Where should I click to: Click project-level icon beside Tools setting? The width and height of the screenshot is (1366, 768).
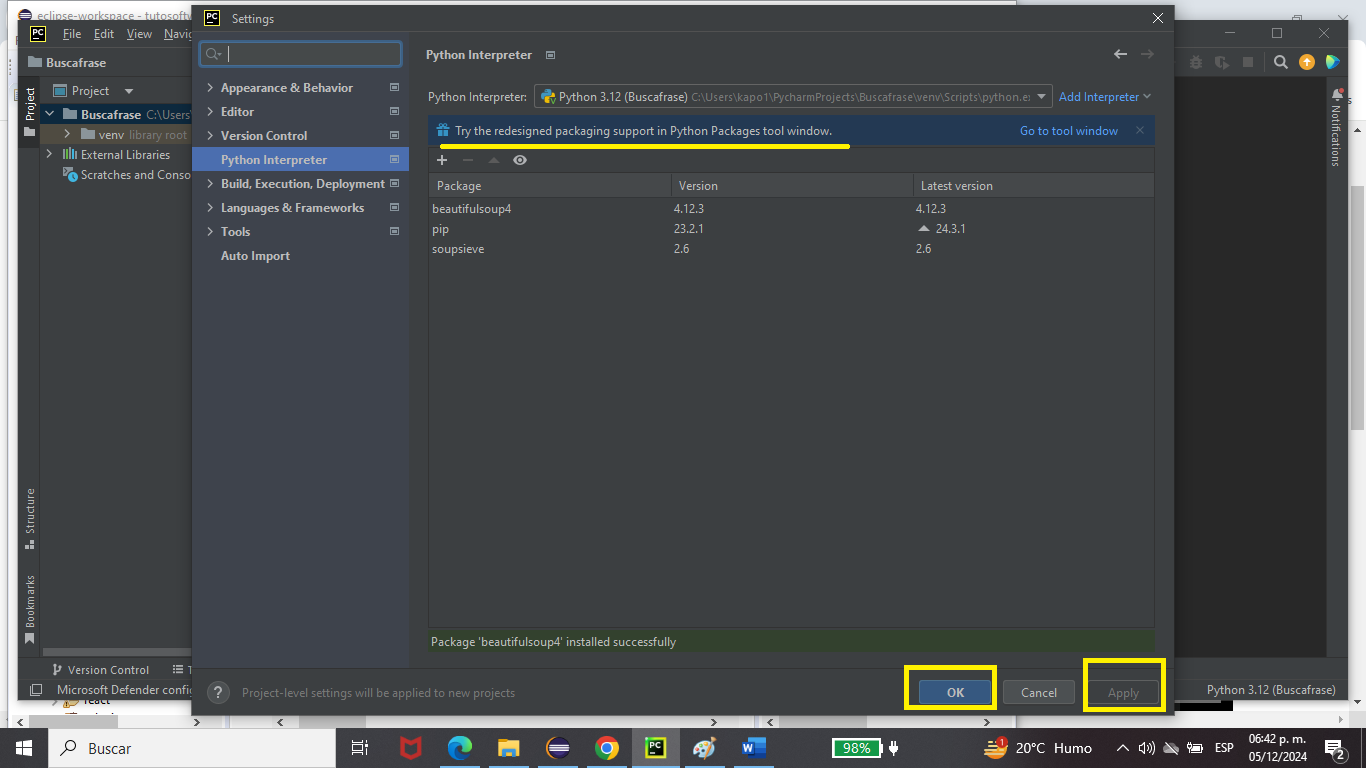tap(394, 232)
